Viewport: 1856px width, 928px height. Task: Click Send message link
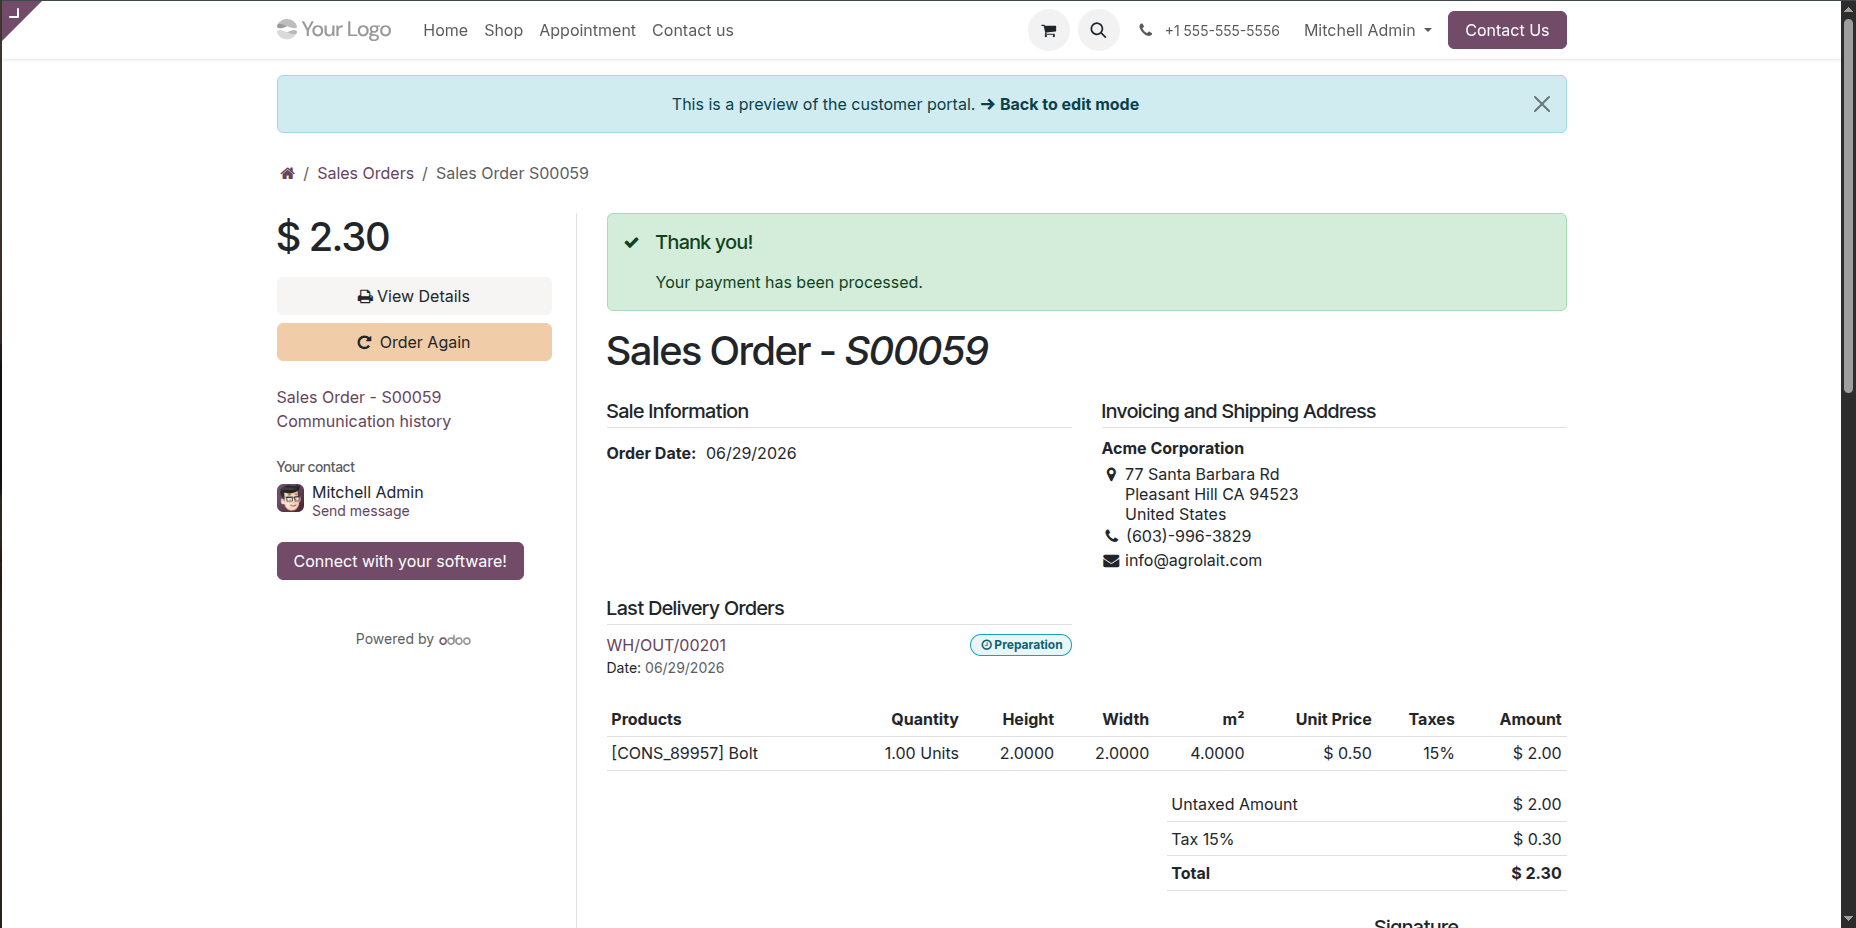[360, 511]
